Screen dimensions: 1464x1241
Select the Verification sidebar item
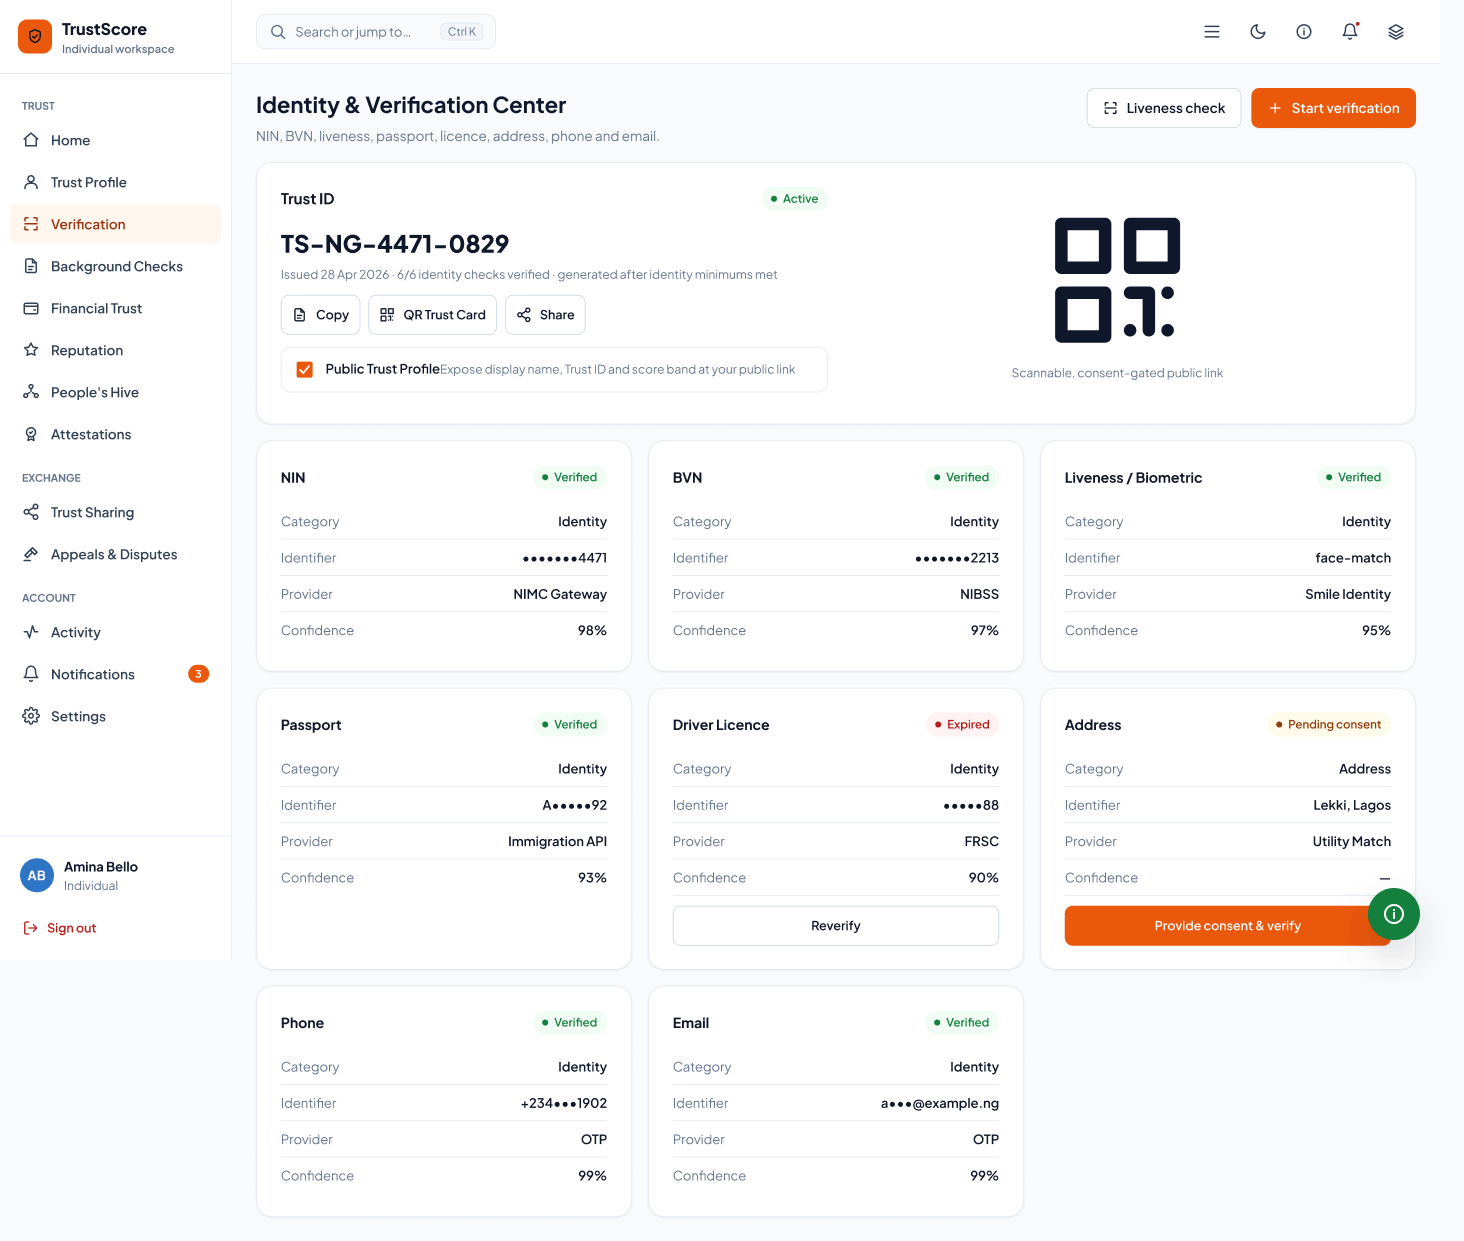(x=116, y=224)
